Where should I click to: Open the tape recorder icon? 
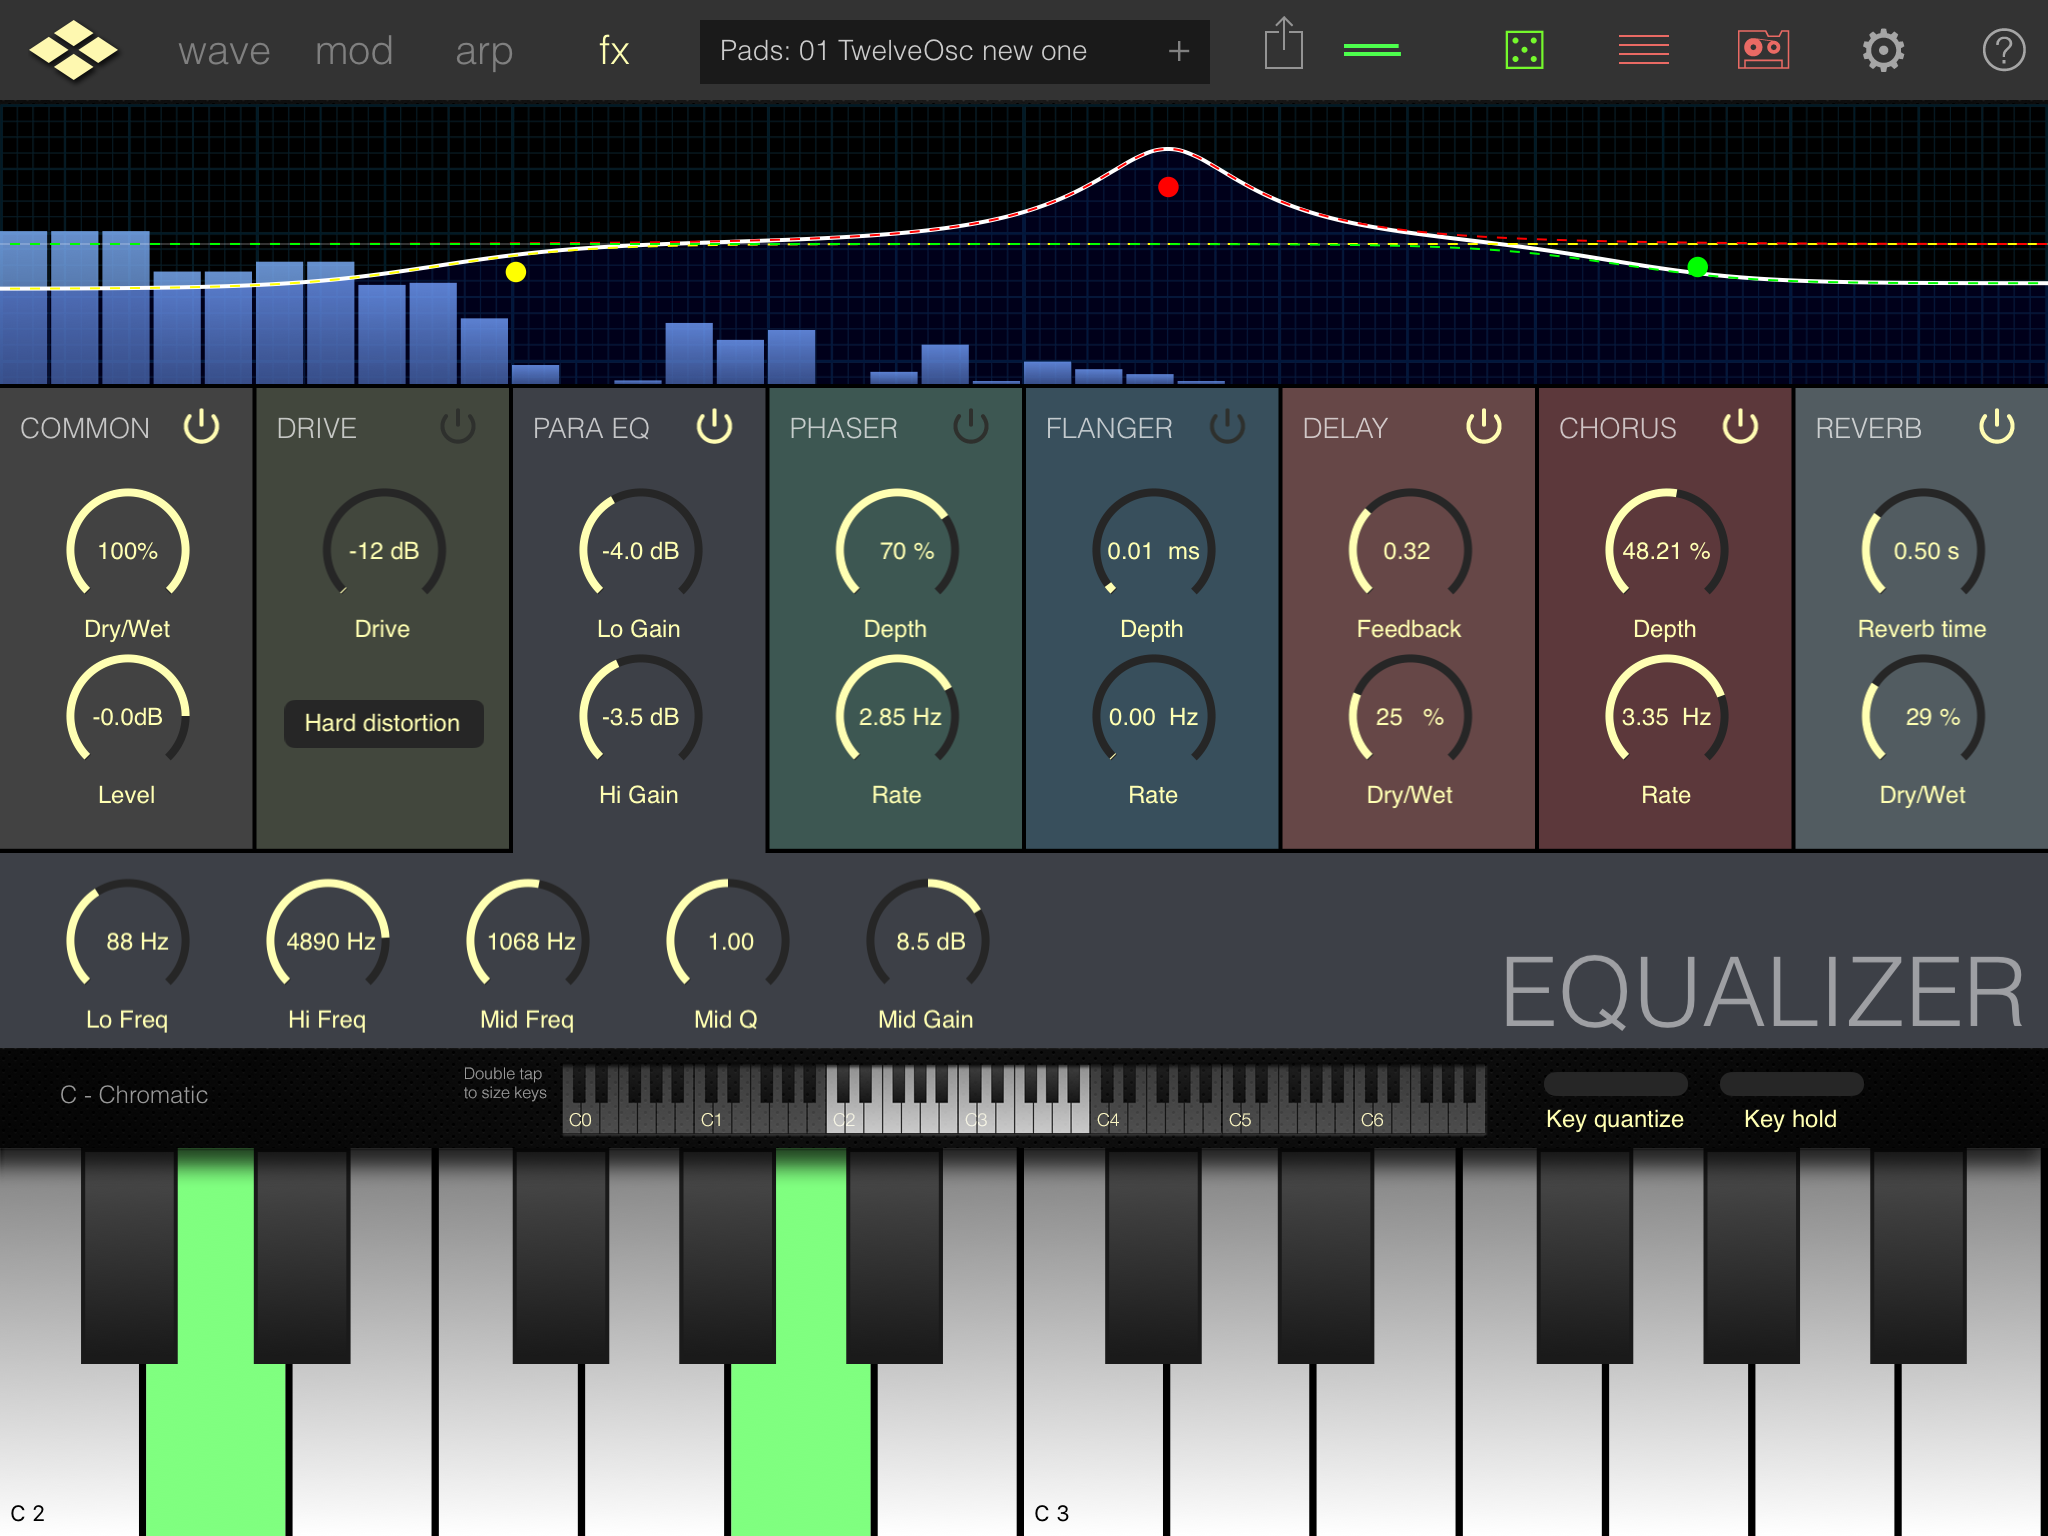point(1763,49)
